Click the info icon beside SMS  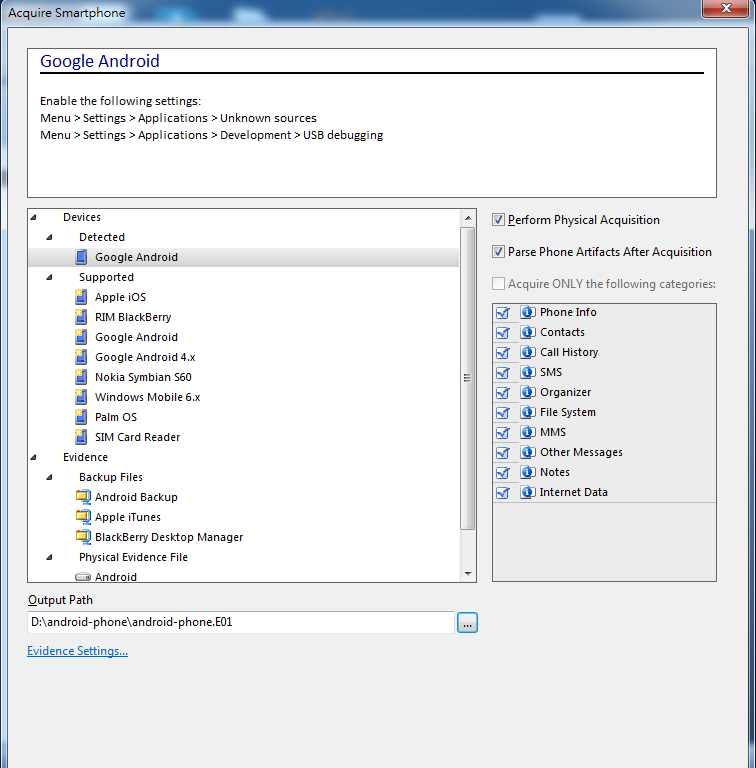click(527, 372)
